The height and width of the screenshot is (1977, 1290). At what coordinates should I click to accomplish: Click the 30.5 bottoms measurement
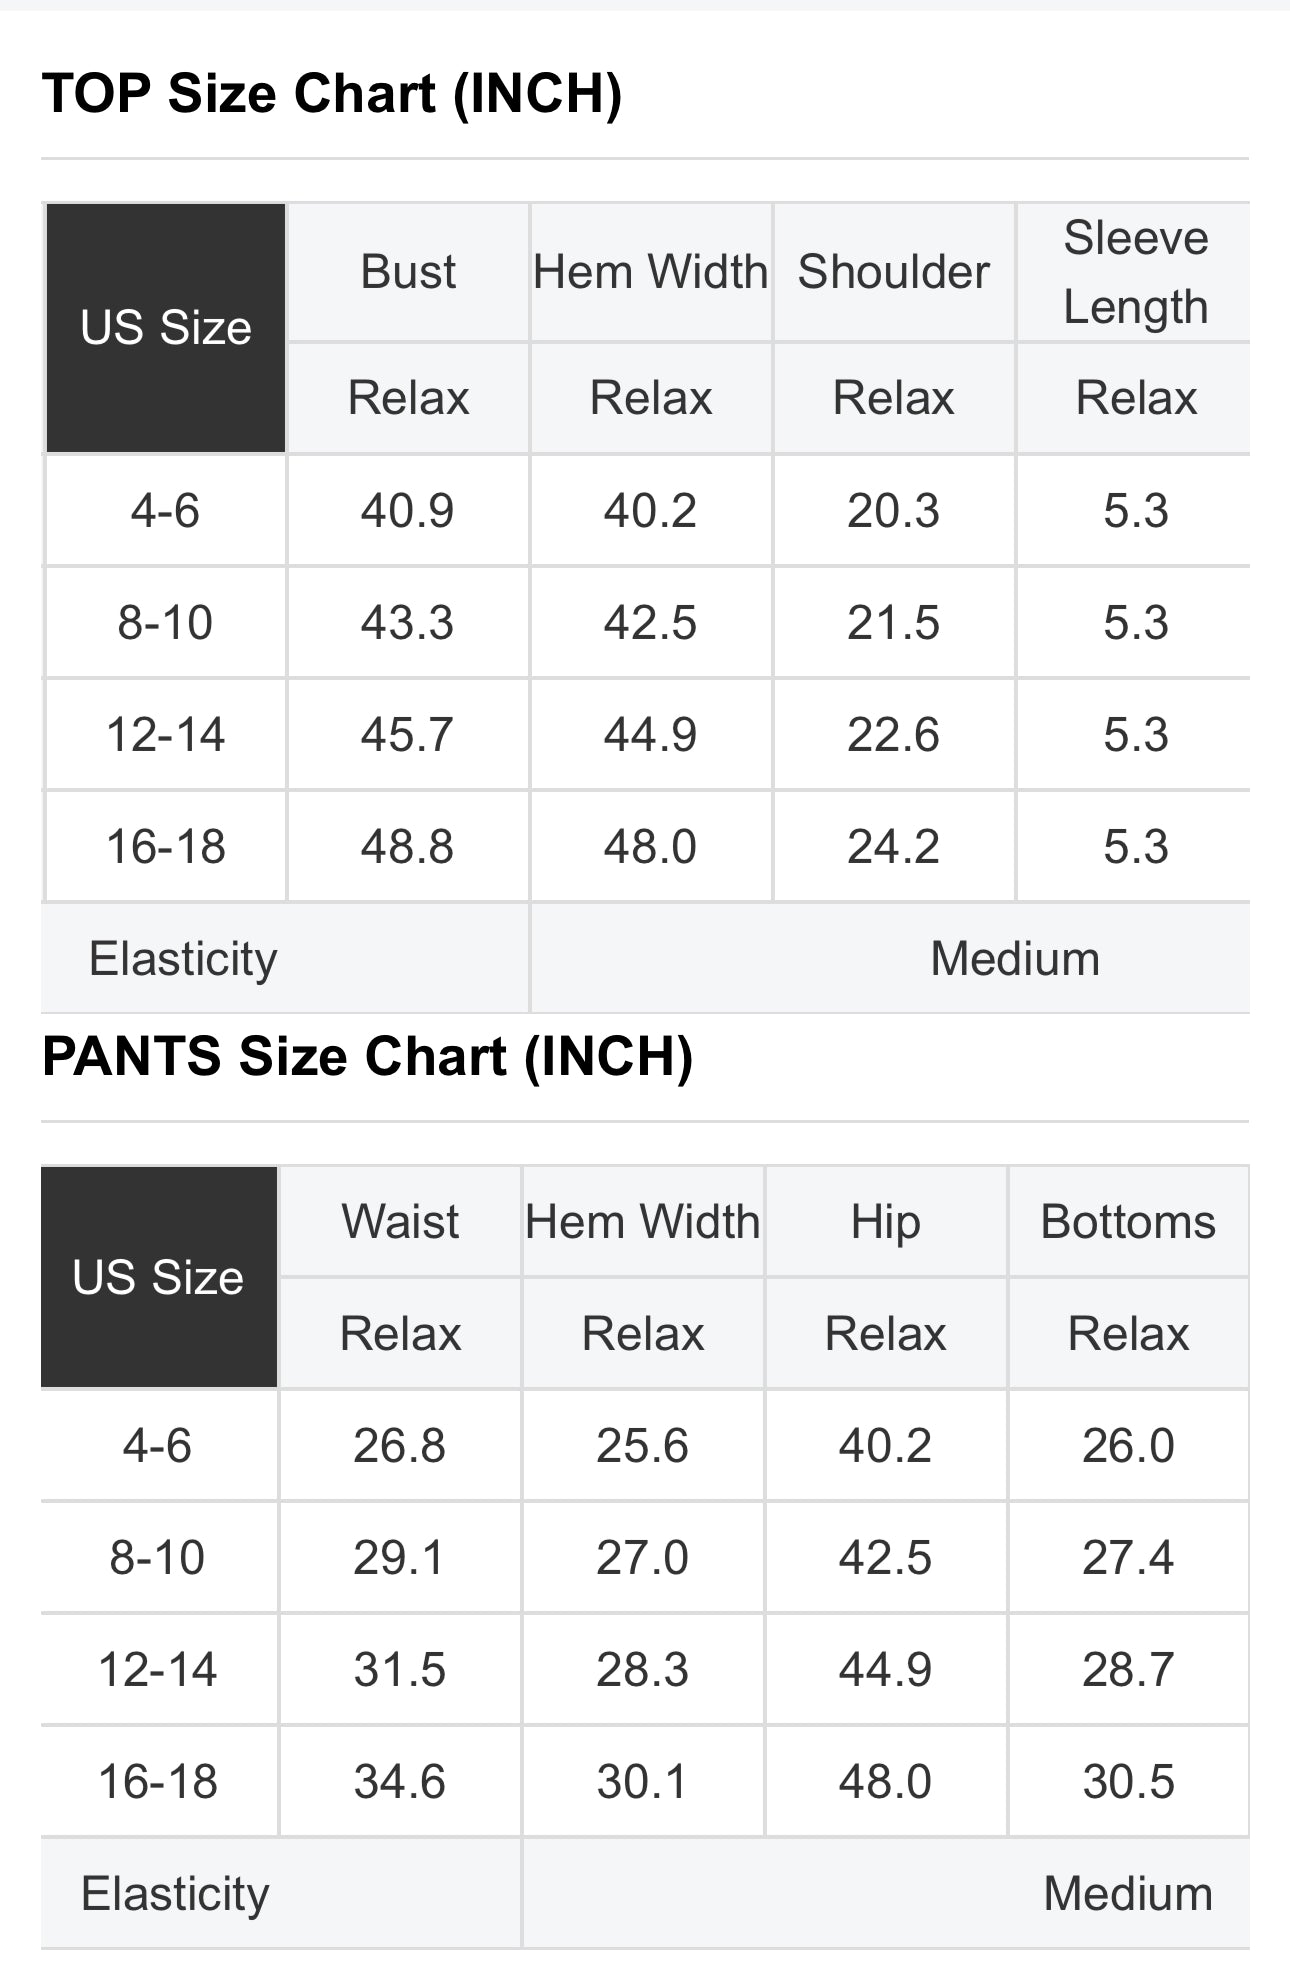(1128, 1782)
